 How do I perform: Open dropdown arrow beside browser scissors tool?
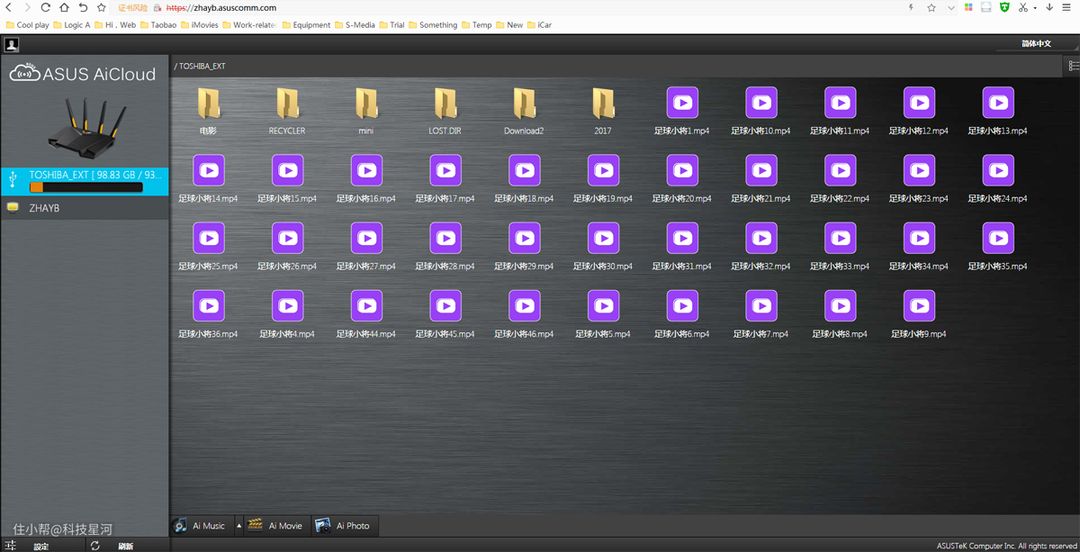coord(1034,7)
